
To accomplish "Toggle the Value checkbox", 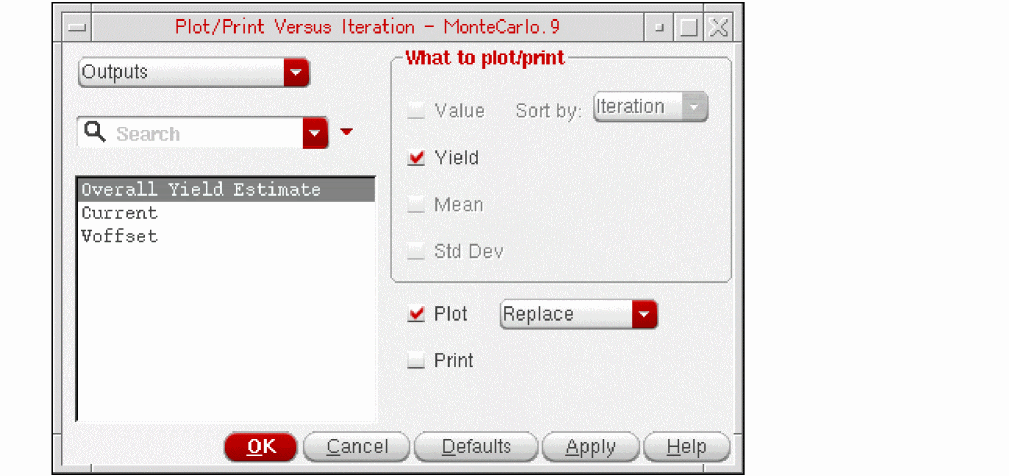I will [417, 111].
